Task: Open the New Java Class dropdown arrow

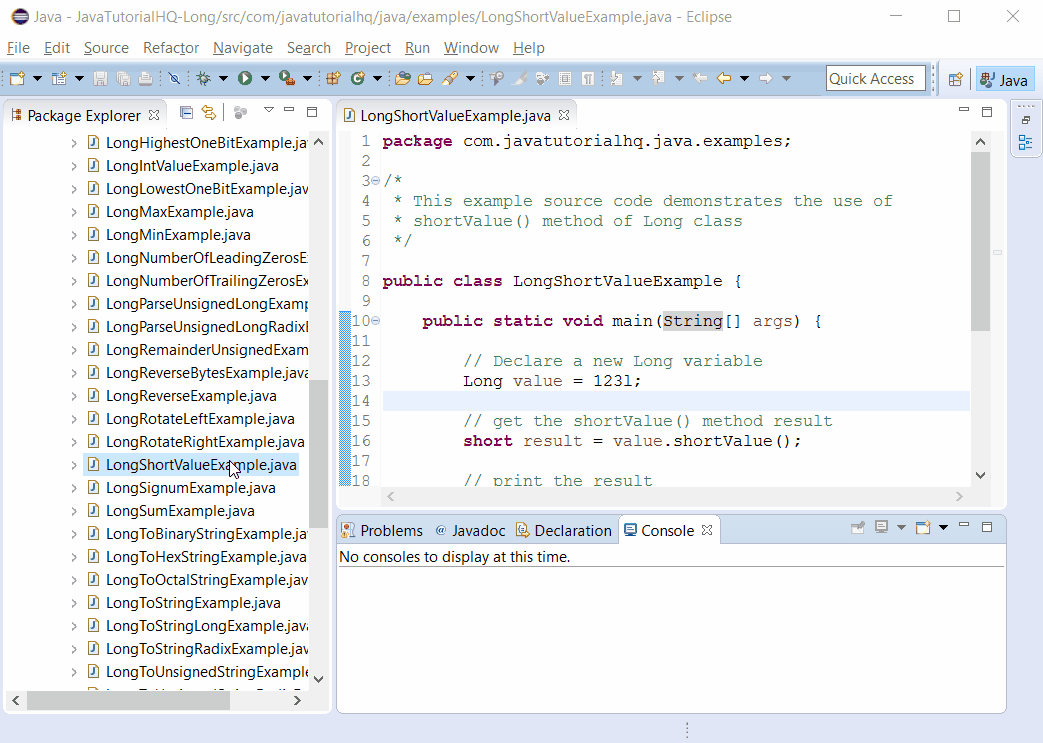Action: [377, 78]
